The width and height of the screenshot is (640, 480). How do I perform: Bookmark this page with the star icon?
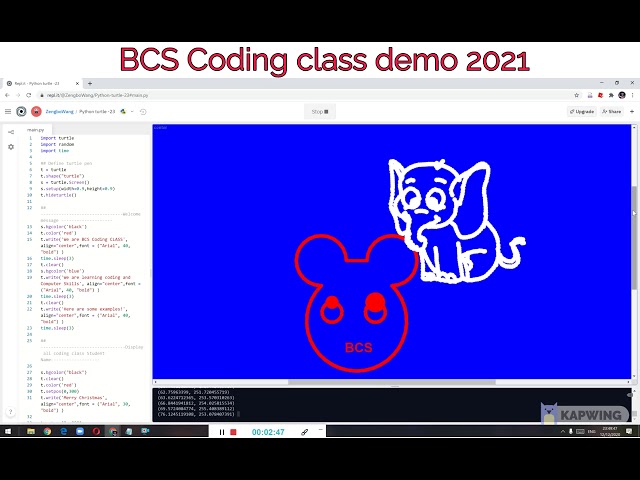[576, 95]
